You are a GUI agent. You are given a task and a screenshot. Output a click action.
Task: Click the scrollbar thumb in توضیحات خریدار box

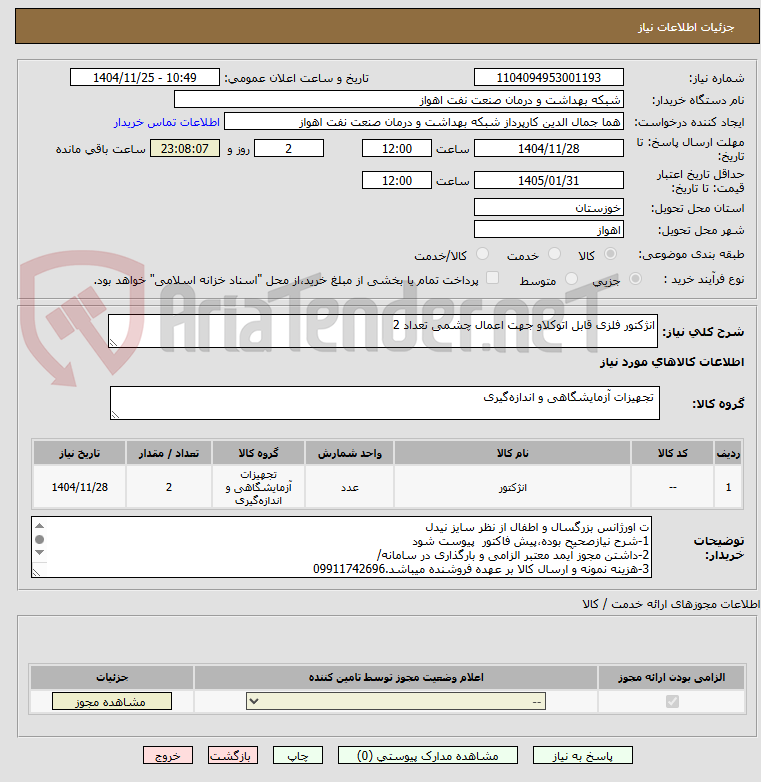pyautogui.click(x=39, y=539)
